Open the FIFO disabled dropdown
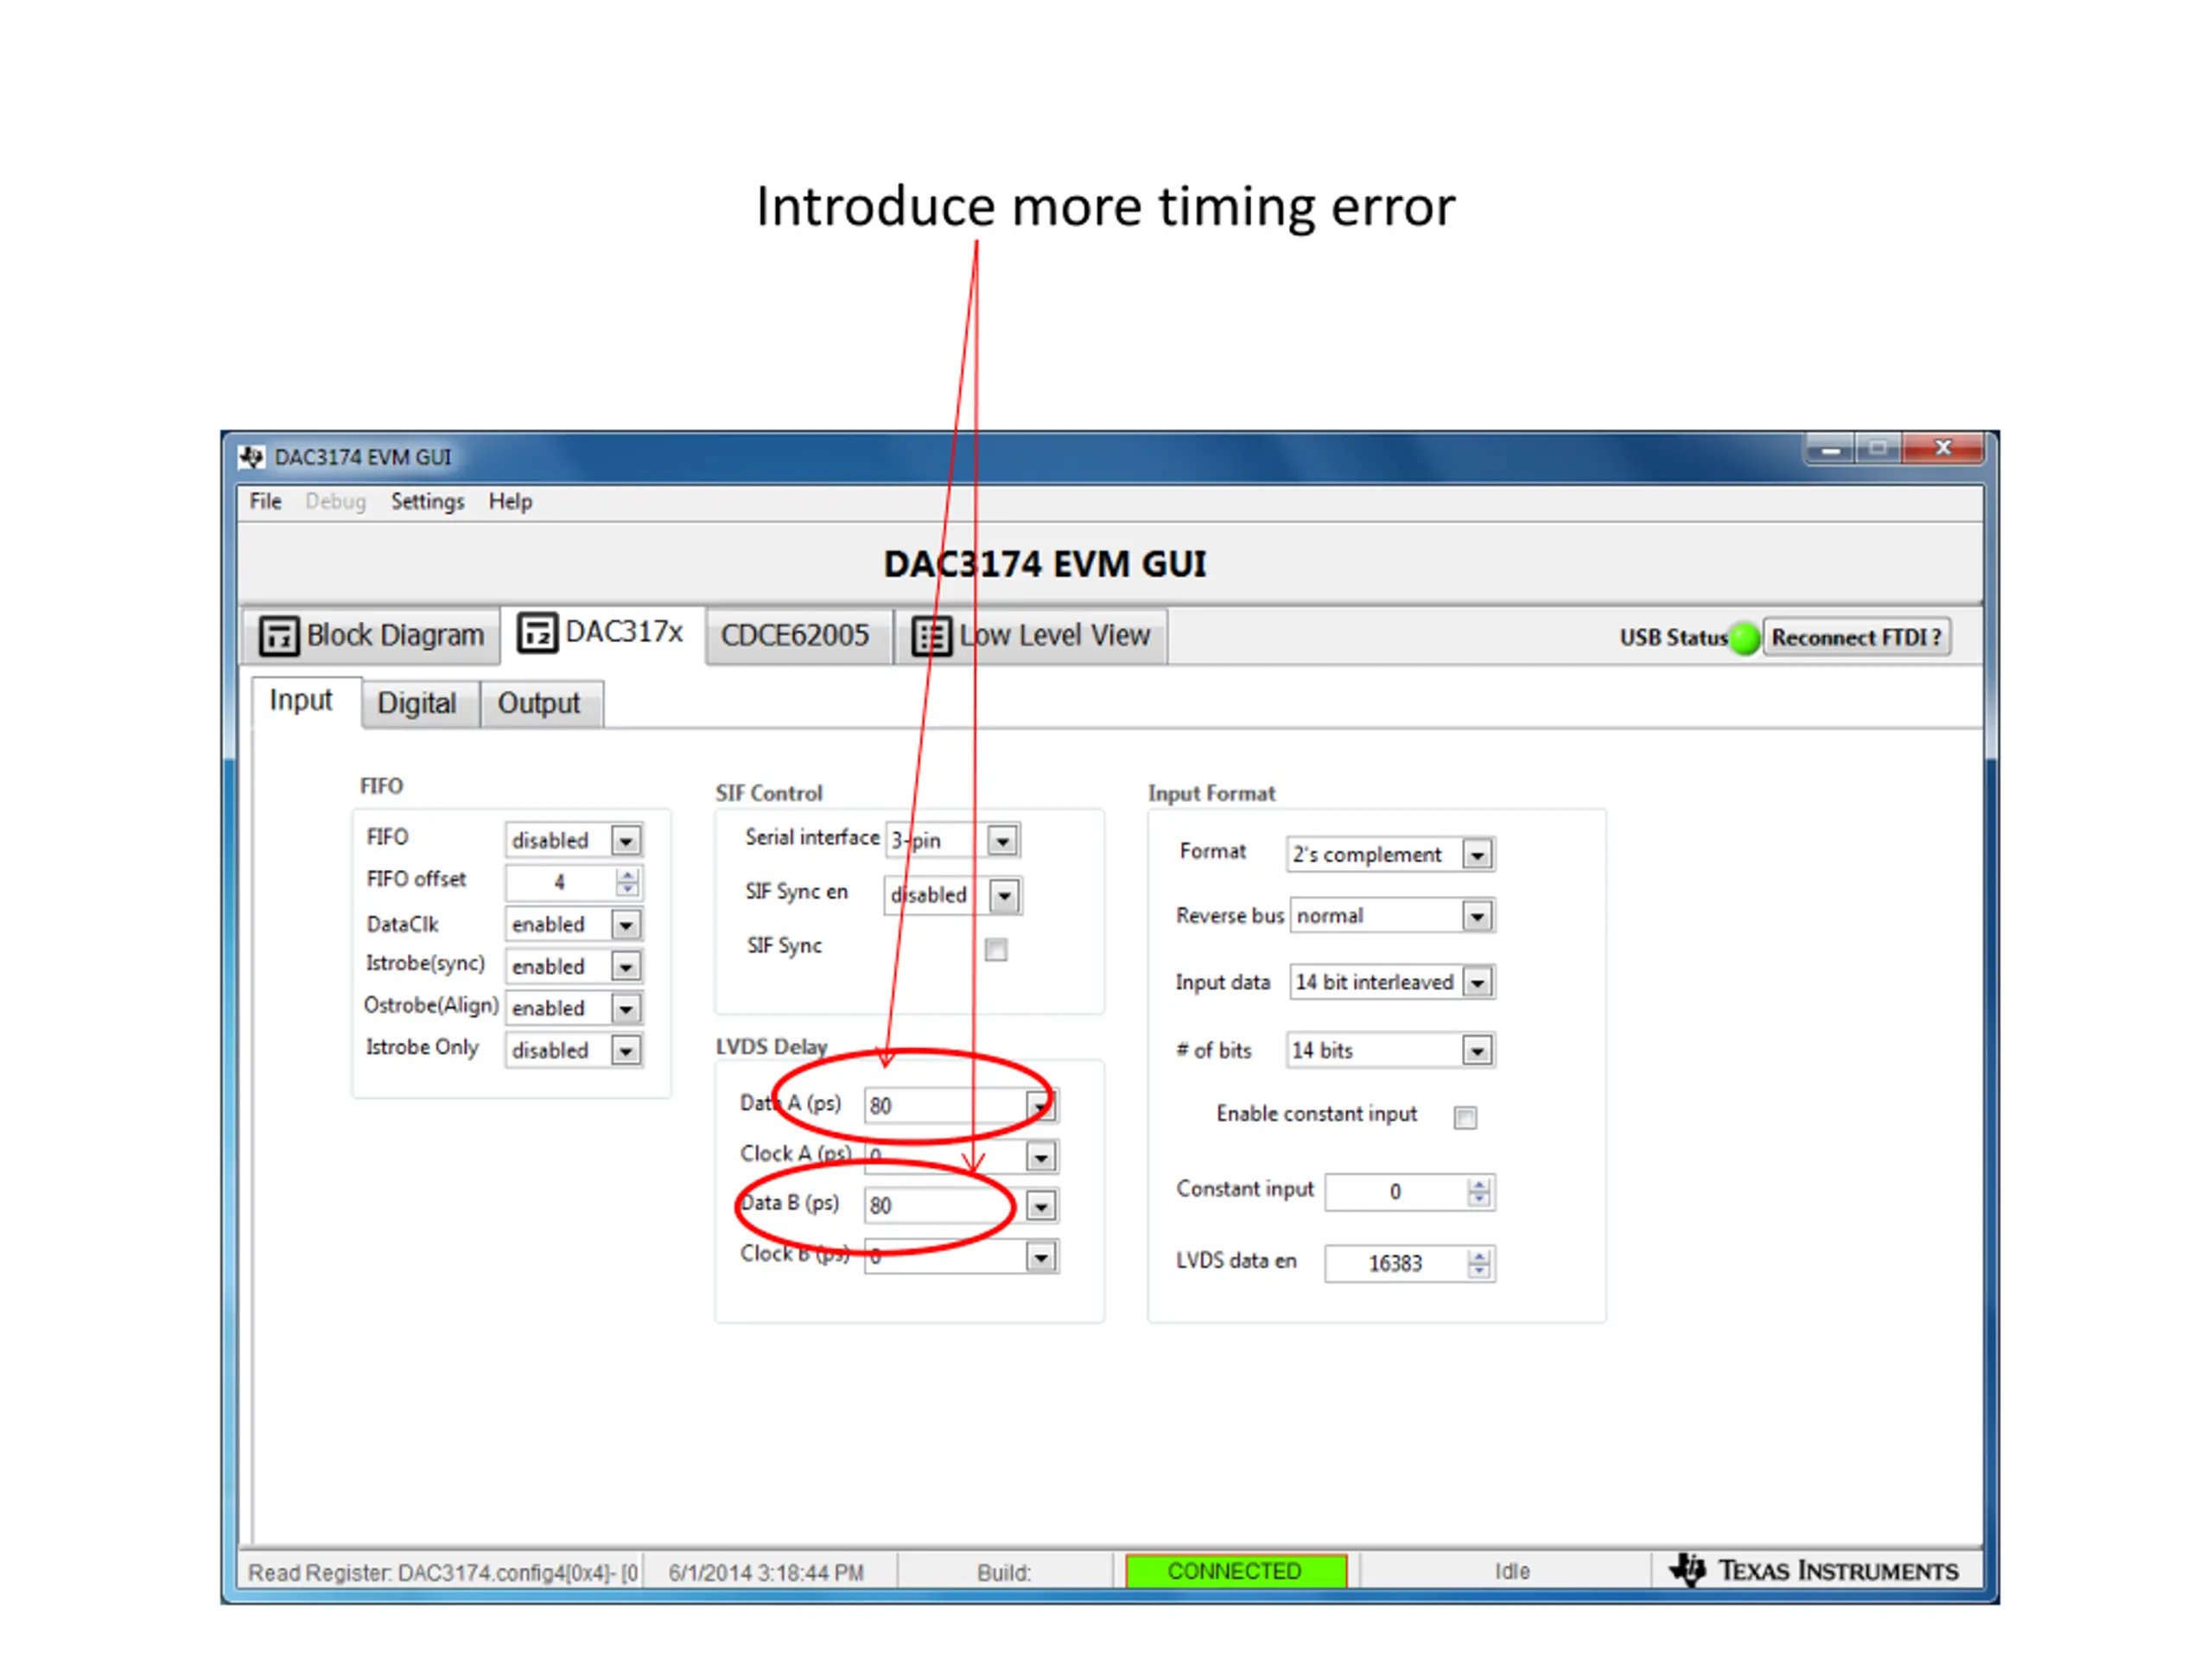 pos(626,840)
